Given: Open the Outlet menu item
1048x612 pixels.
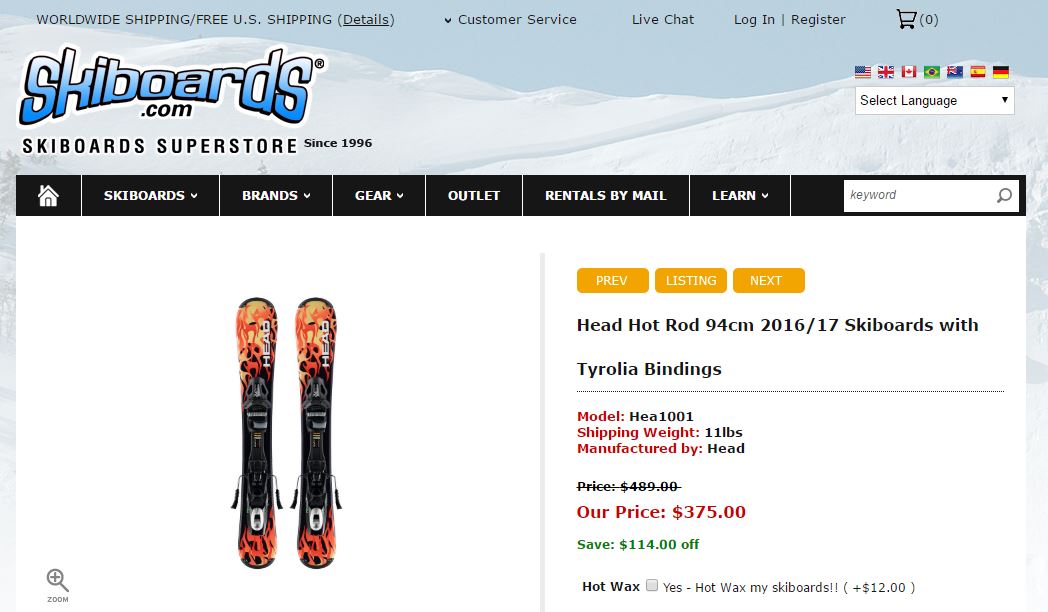Looking at the screenshot, I should pos(474,196).
